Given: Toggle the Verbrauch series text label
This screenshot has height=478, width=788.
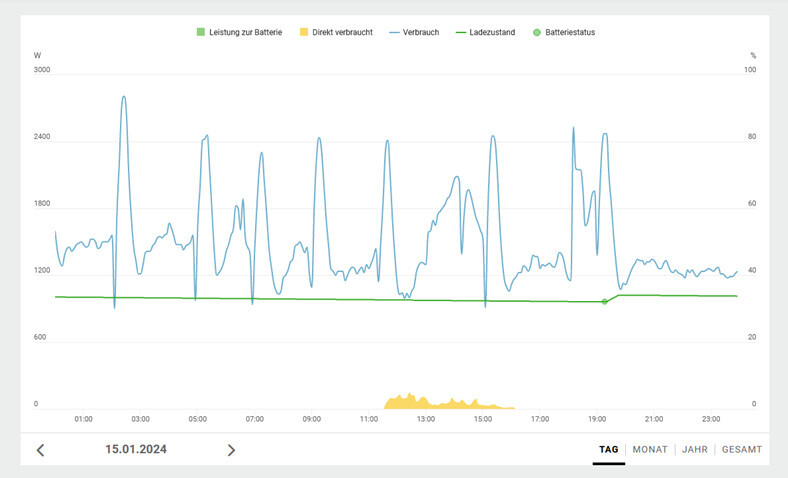Looking at the screenshot, I should [422, 32].
